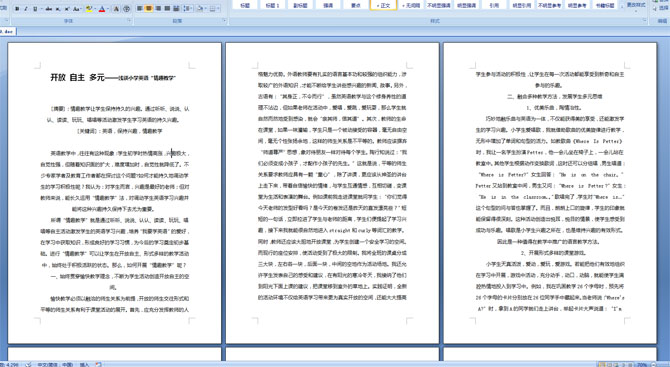Select the 正文 style in gallery
Viewport: 670px width, 367px height.
(x=383, y=6)
